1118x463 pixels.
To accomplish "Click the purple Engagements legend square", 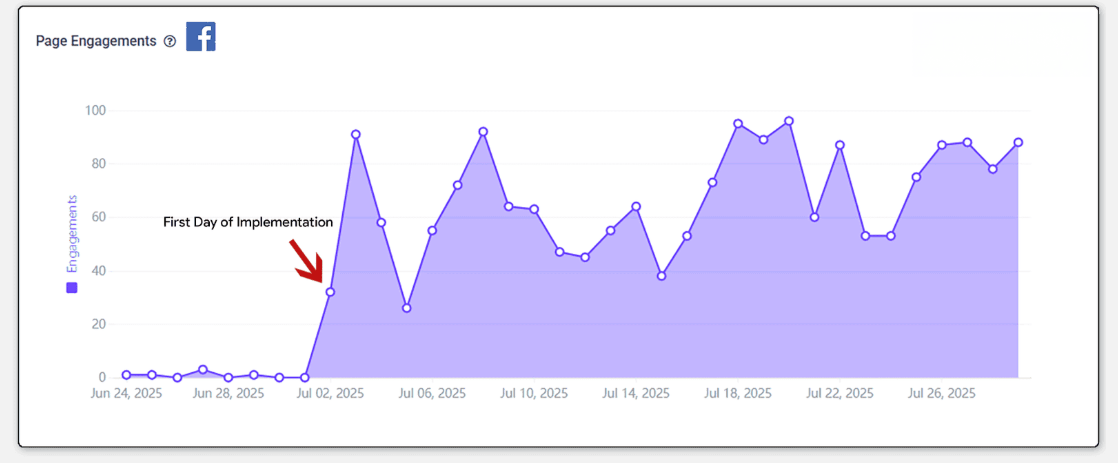I will [x=72, y=288].
